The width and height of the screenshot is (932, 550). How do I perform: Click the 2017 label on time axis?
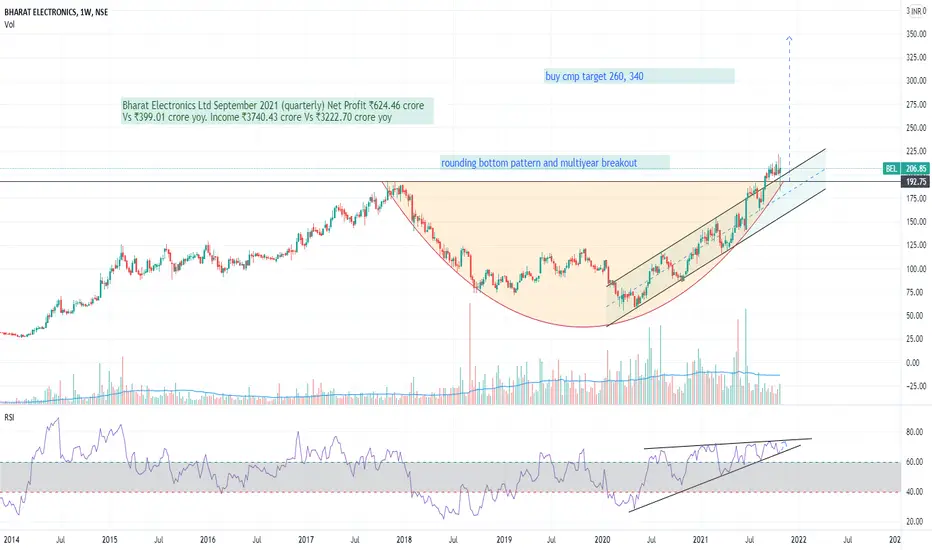tap(306, 540)
